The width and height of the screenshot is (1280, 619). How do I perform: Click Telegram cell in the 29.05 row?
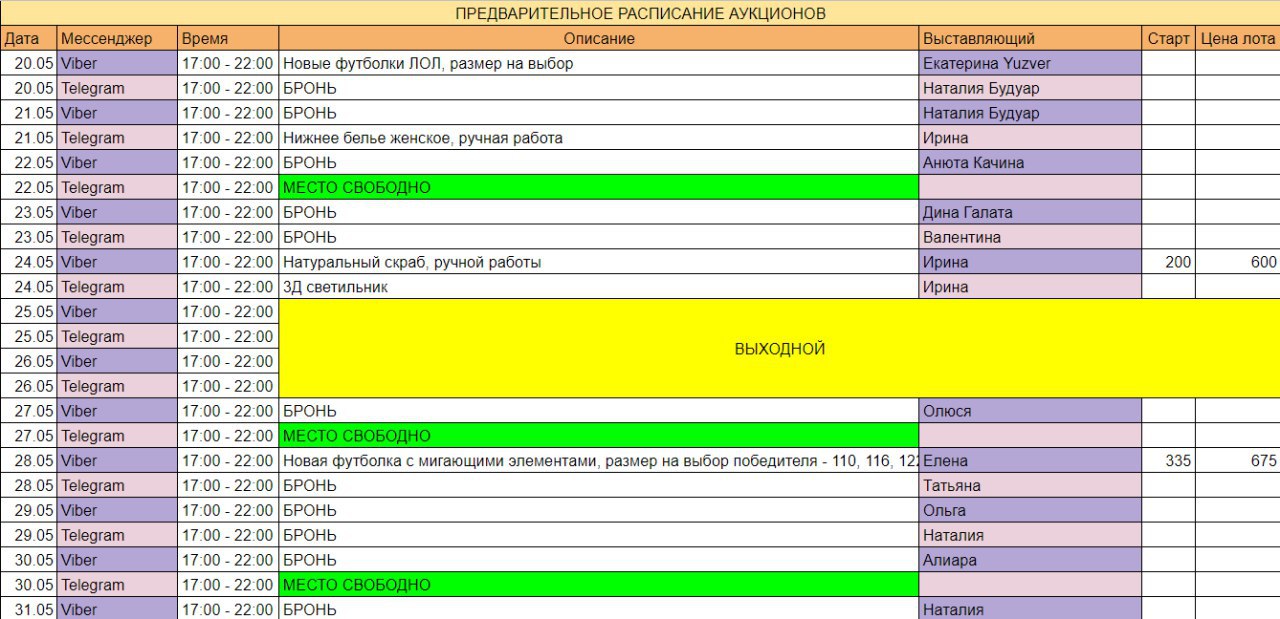[x=118, y=535]
